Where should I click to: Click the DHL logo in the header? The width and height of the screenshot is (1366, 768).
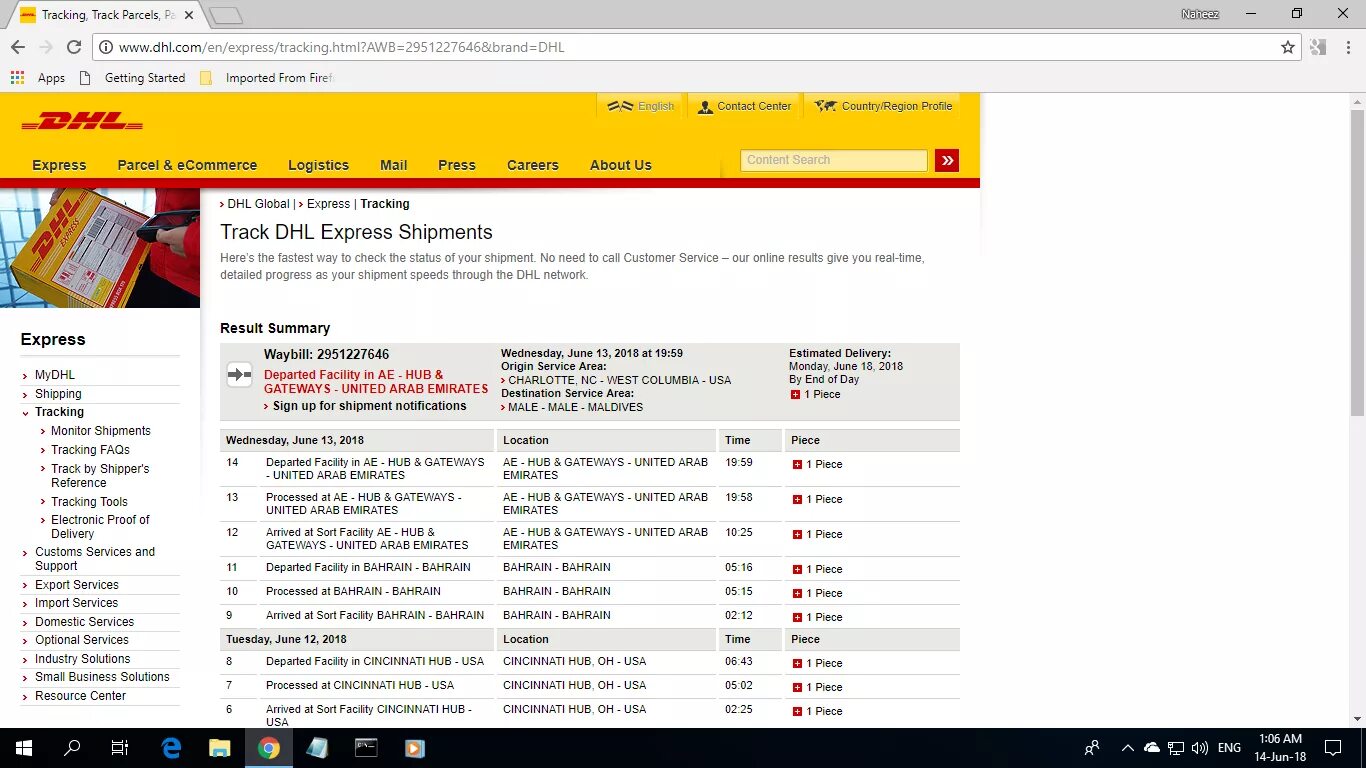pyautogui.click(x=82, y=121)
